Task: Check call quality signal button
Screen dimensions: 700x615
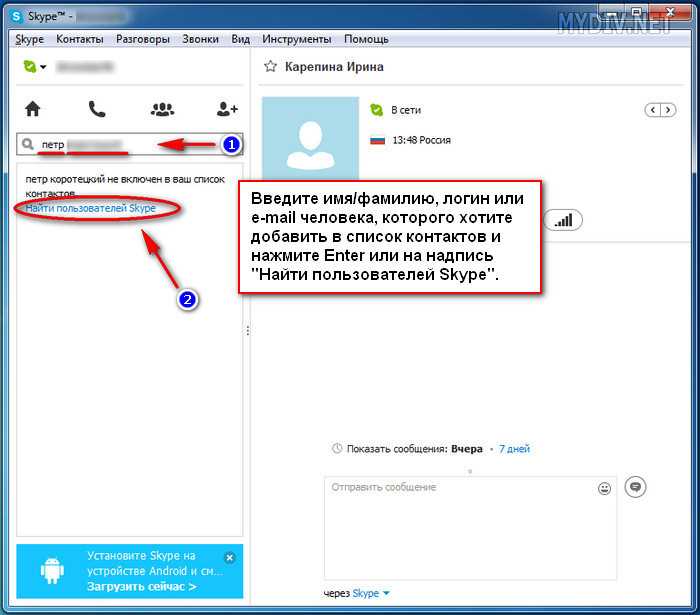Action: 563,220
